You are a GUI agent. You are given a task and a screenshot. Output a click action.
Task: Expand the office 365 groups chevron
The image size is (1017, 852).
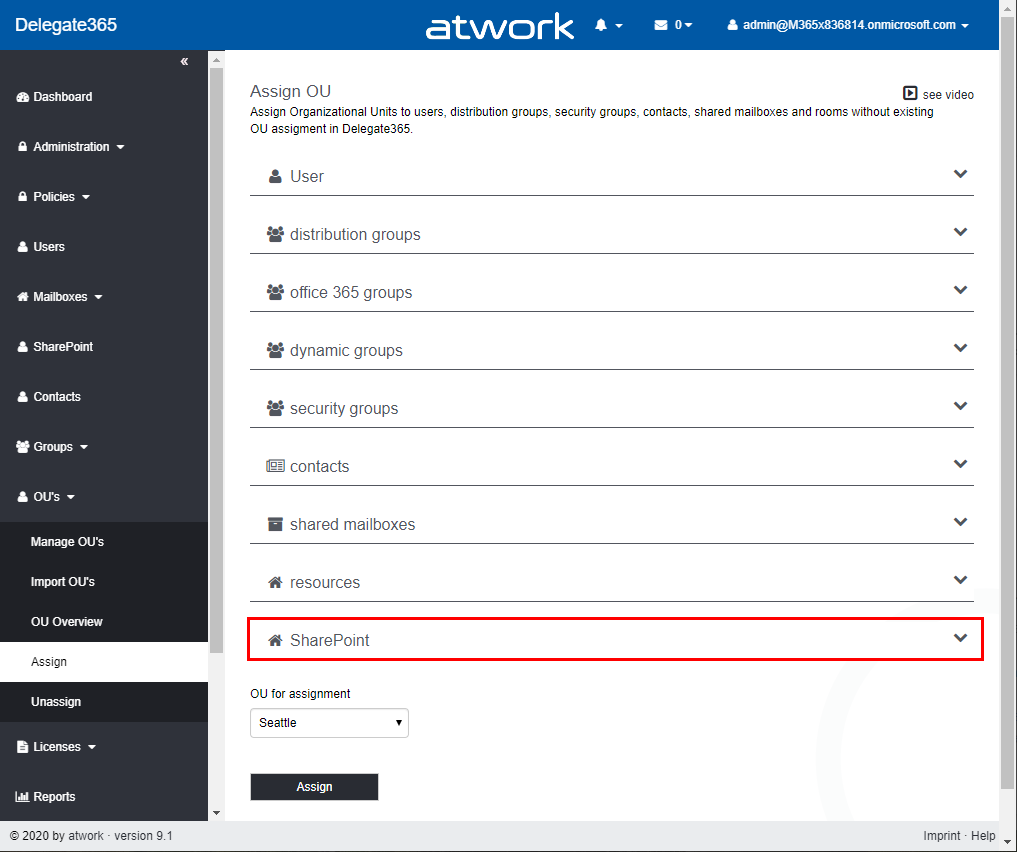pos(961,290)
